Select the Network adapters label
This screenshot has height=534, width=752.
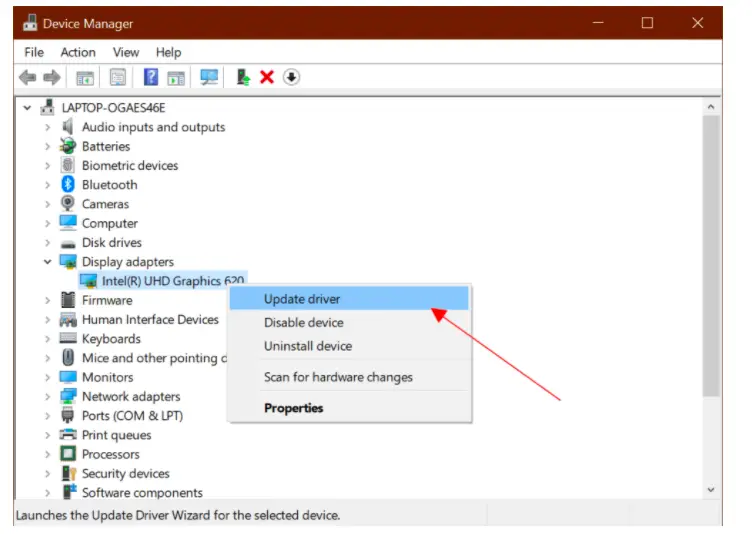point(131,396)
